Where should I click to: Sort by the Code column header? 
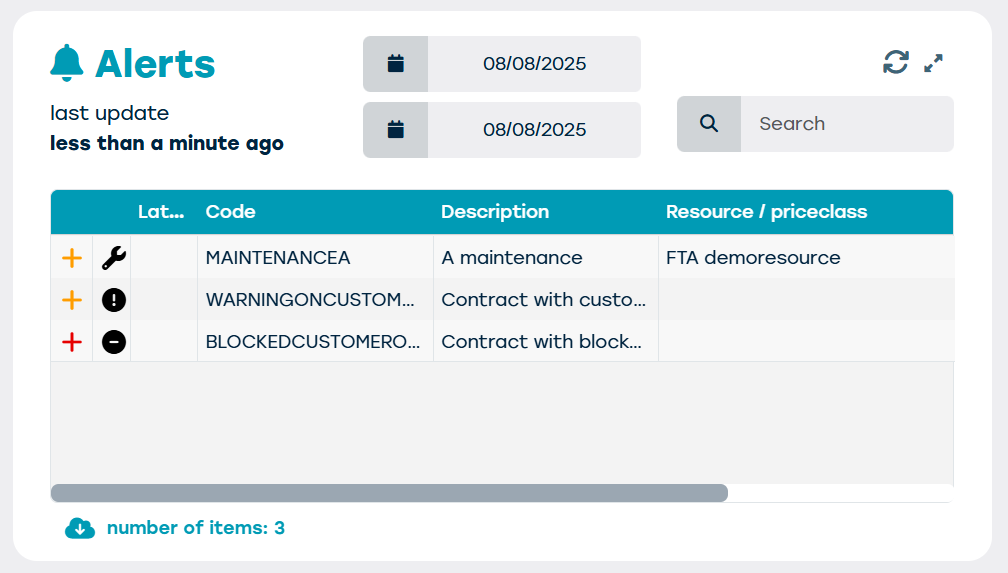231,212
